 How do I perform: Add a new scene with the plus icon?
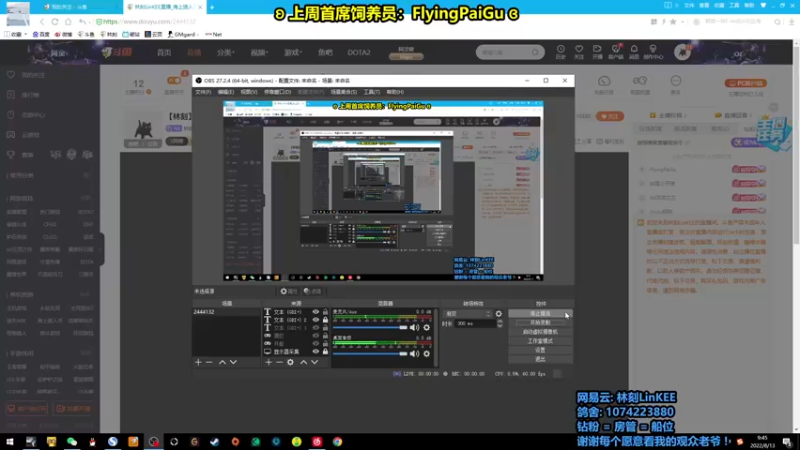(x=198, y=362)
